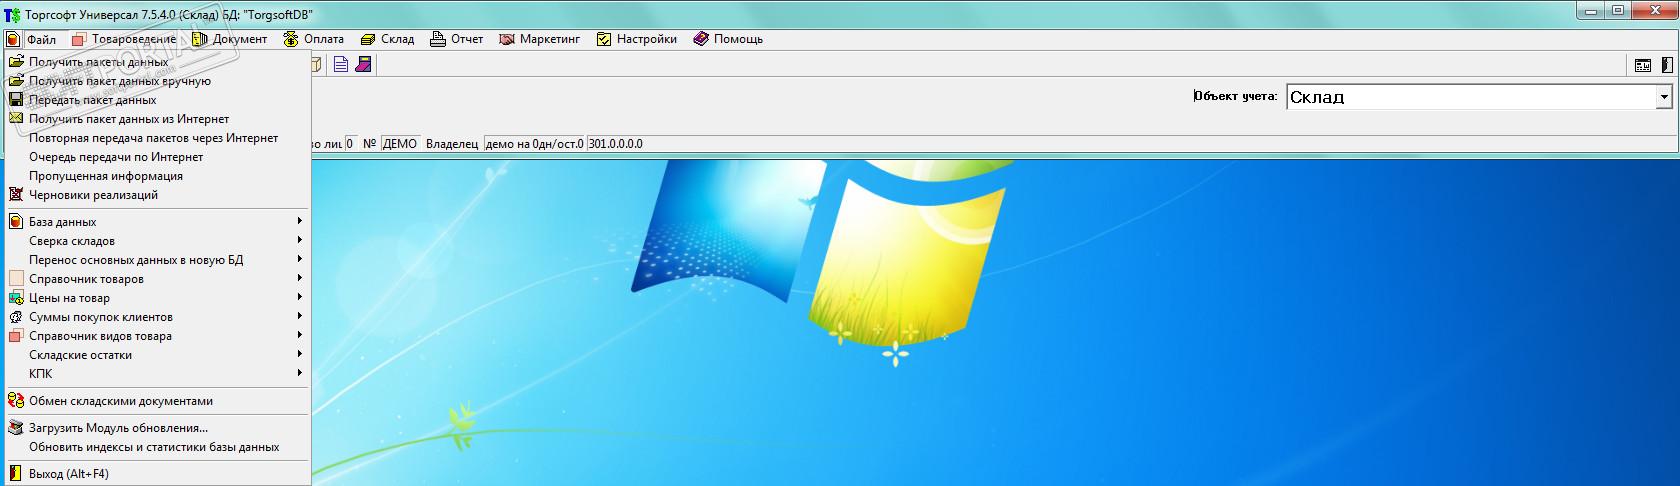Expand the КПК submenu
This screenshot has width=1680, height=486.
point(157,374)
